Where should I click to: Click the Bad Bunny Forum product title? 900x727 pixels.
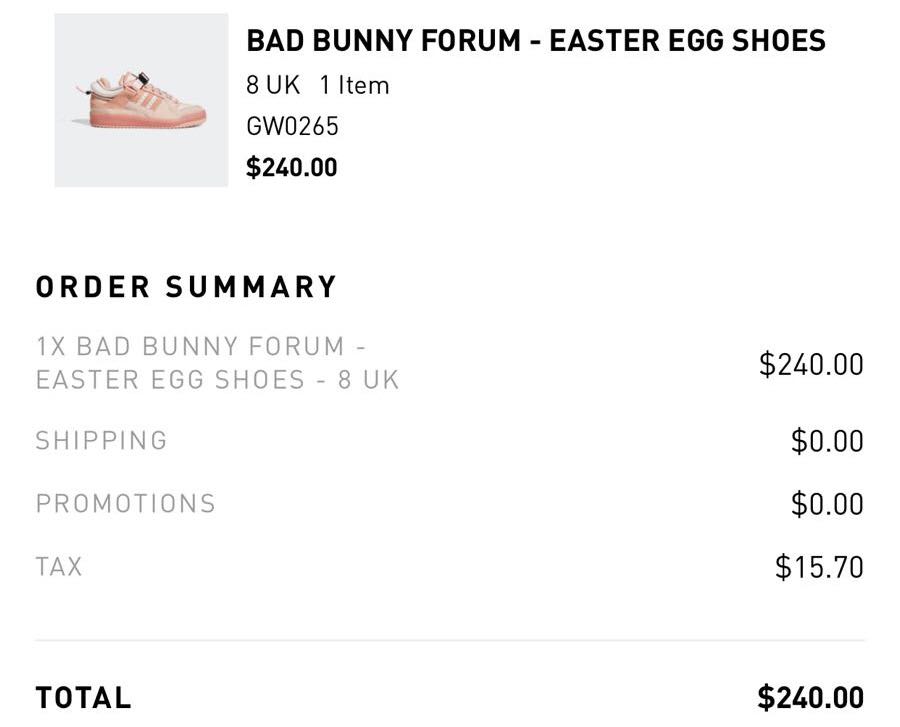[x=536, y=41]
